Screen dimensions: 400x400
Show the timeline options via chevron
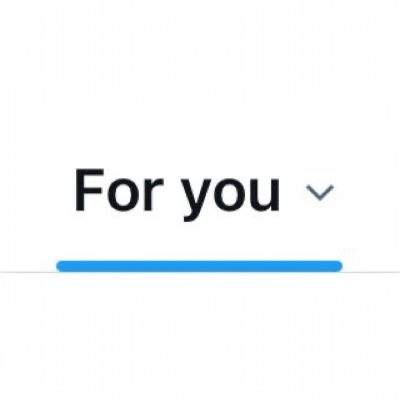click(320, 193)
